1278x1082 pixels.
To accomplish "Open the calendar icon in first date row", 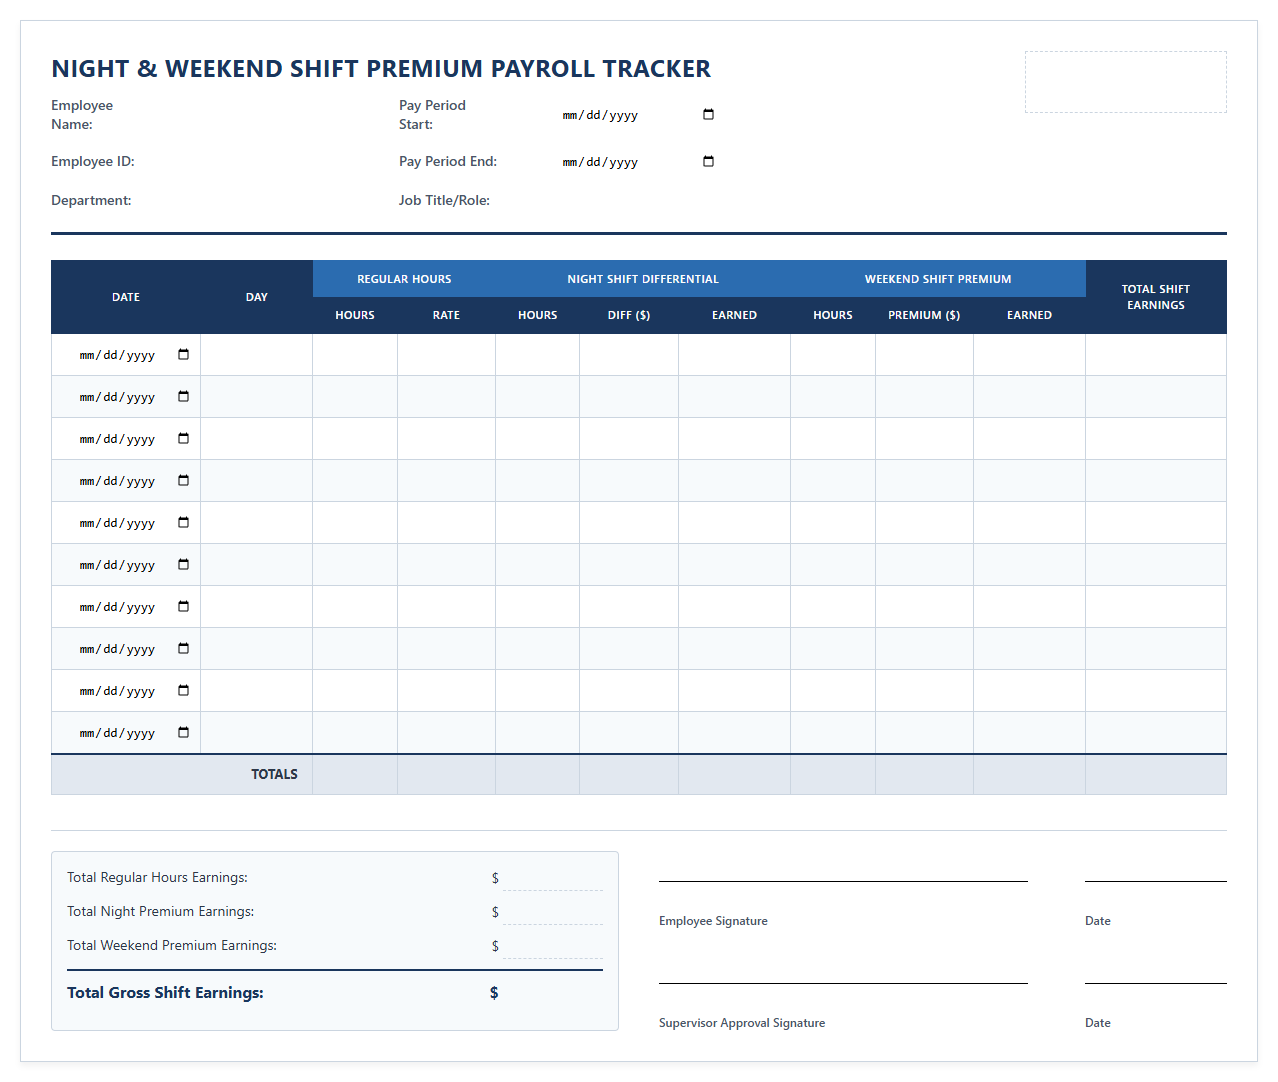I will [183, 354].
